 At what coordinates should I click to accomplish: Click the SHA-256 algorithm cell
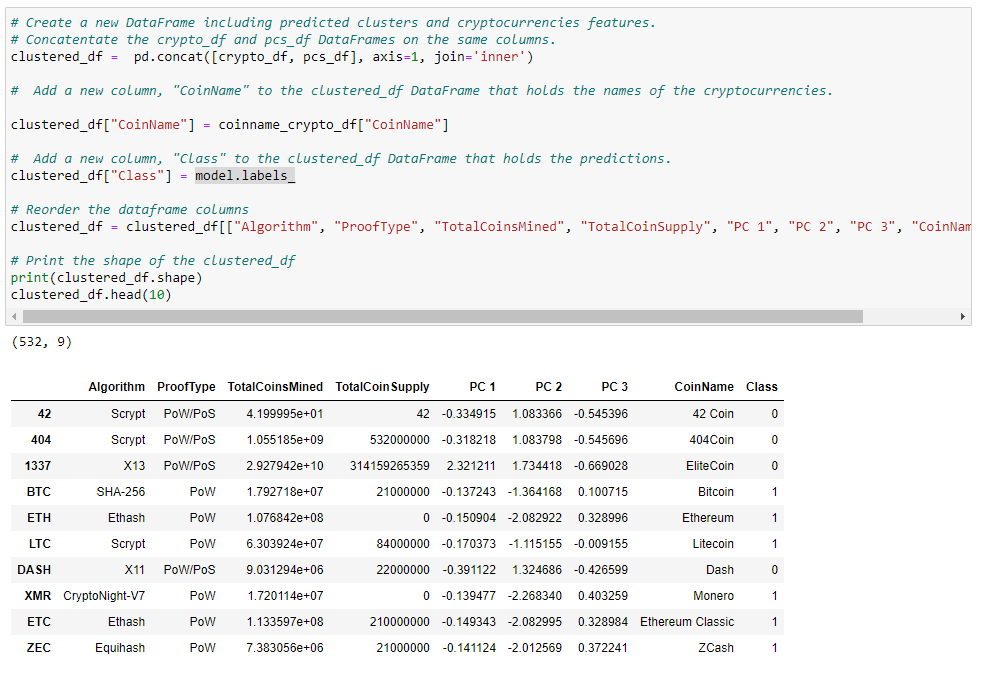point(120,492)
